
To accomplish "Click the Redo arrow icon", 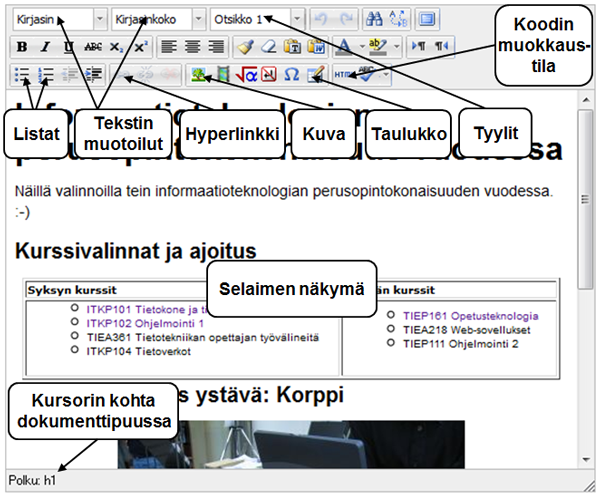I will coord(346,19).
